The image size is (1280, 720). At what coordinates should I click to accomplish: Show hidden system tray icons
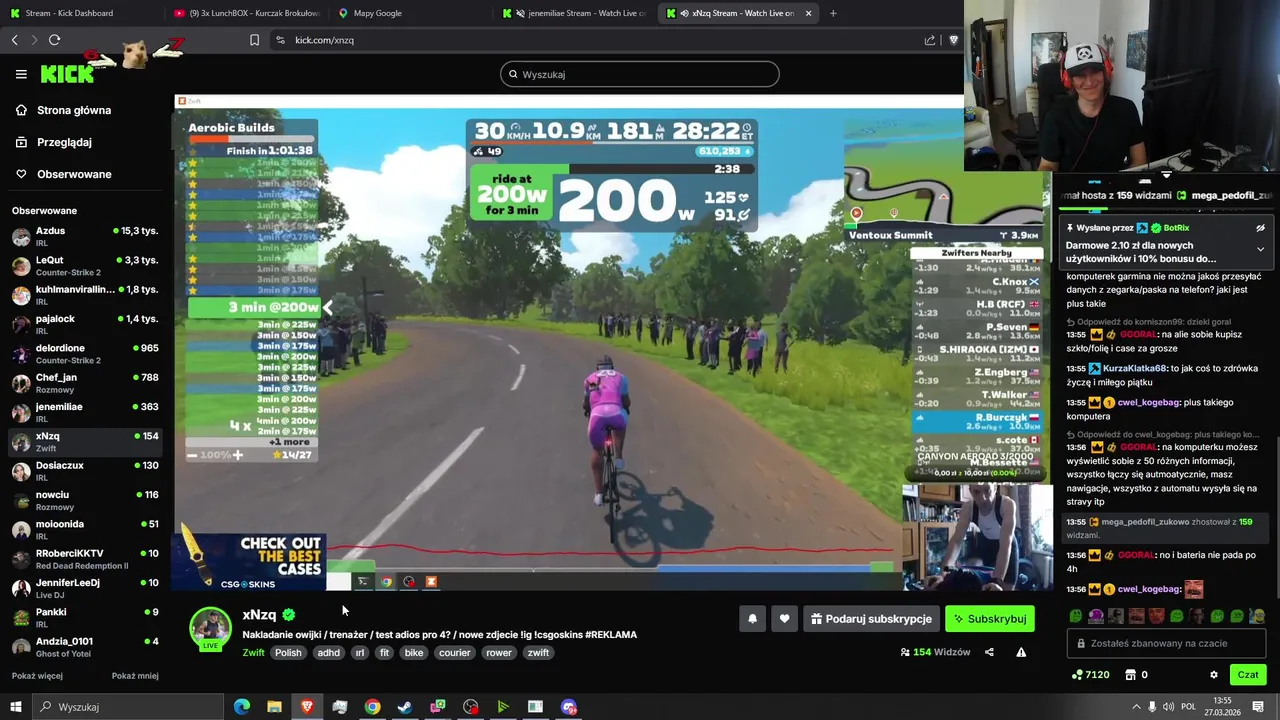[1136, 707]
